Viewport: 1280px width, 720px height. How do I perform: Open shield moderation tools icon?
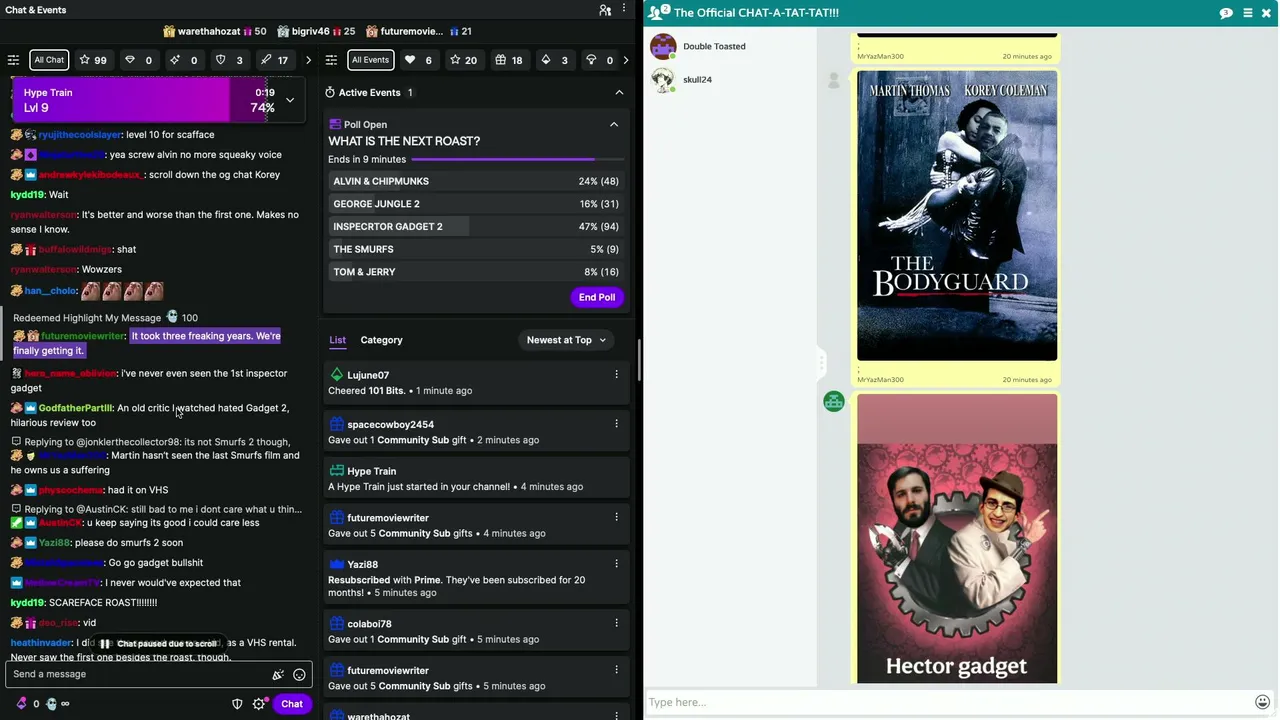(237, 704)
